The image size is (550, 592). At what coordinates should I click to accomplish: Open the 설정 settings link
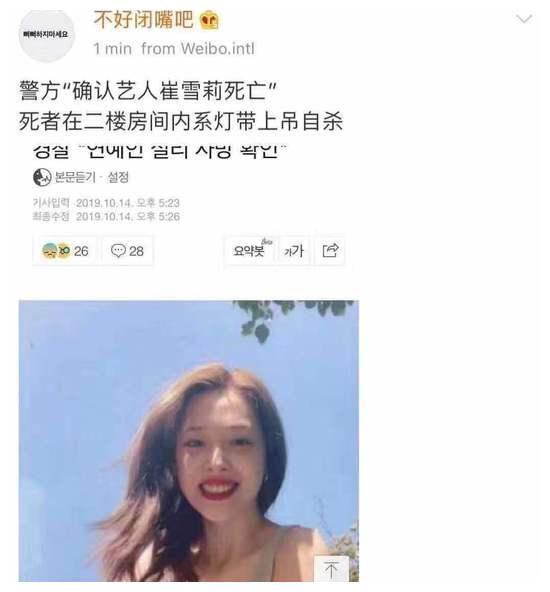[x=118, y=177]
